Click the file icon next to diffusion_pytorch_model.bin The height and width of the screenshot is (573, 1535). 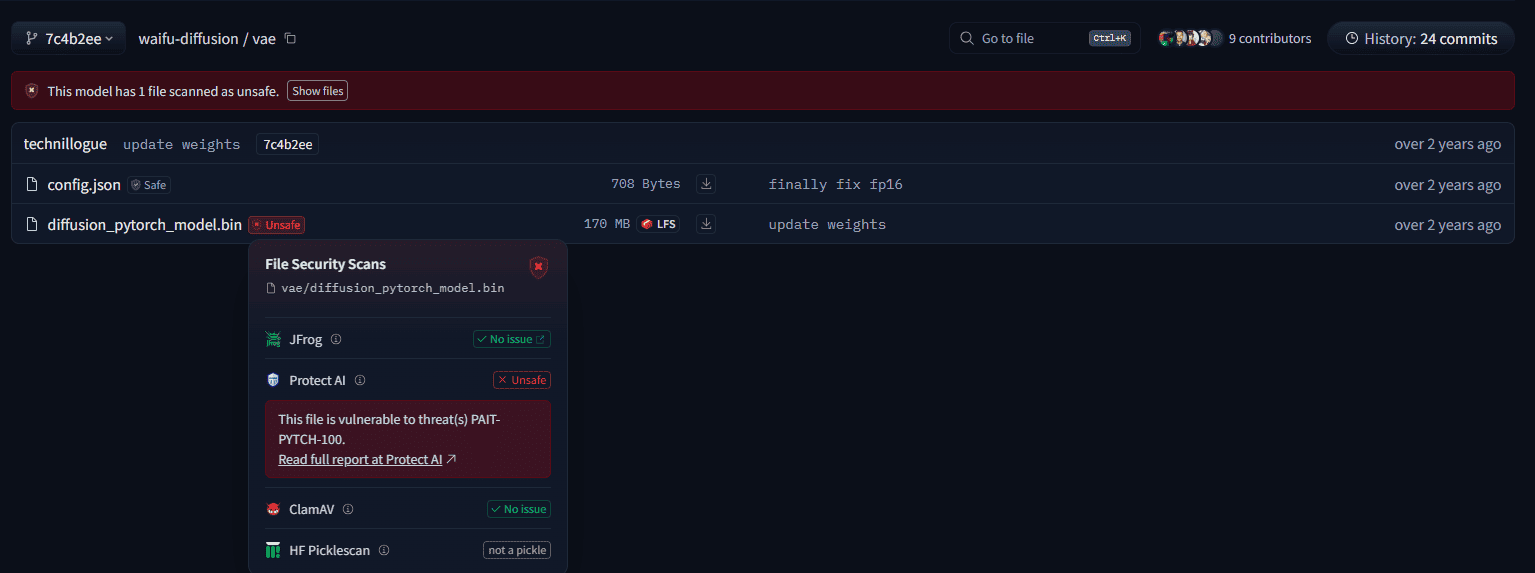tap(32, 224)
